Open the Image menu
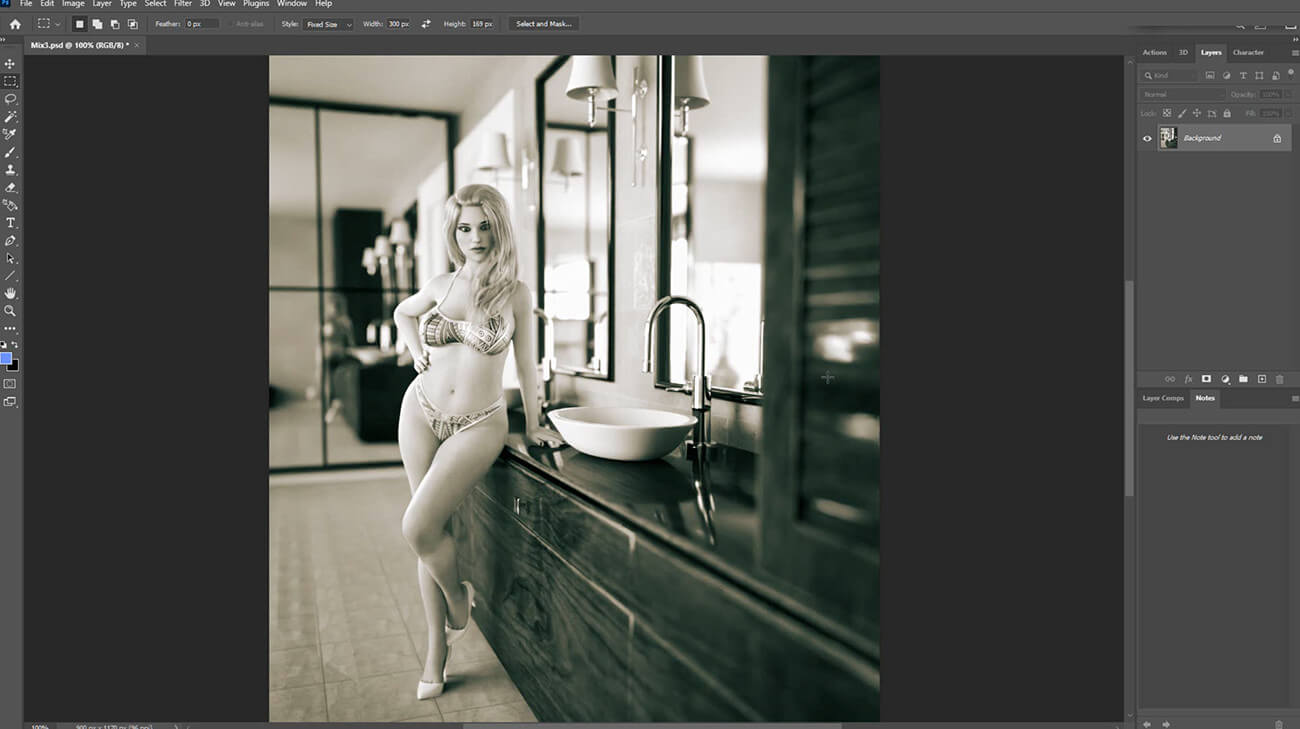The height and width of the screenshot is (729, 1300). (73, 4)
